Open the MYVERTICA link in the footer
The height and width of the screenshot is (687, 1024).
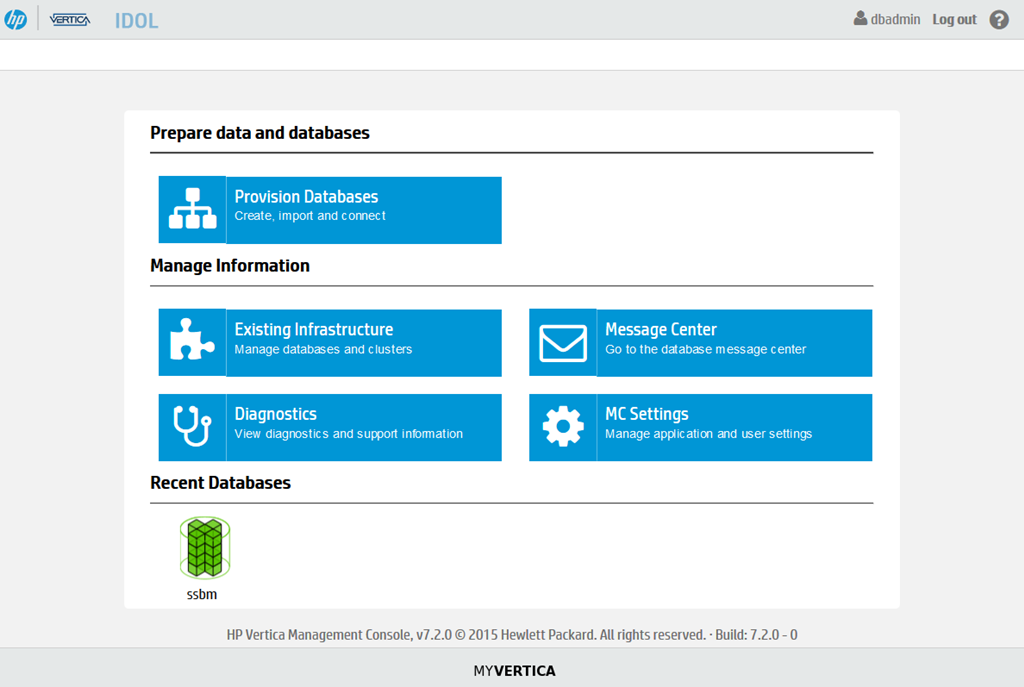tap(513, 670)
